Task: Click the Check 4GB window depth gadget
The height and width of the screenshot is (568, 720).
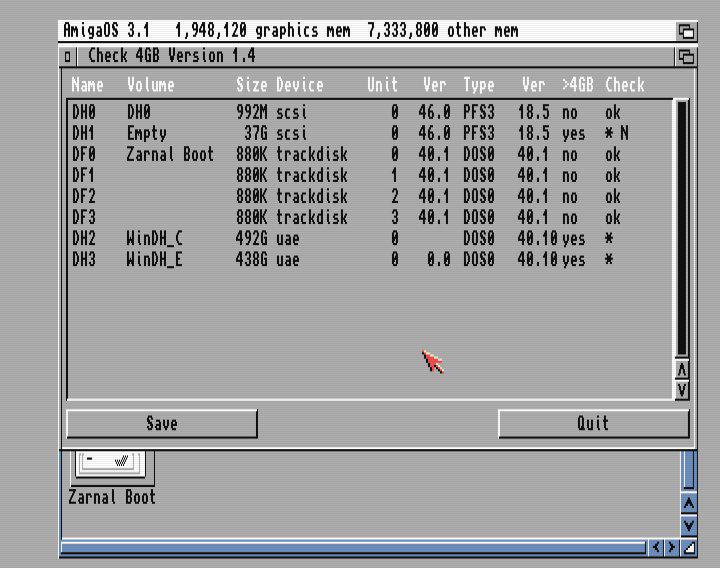Action: coord(686,56)
